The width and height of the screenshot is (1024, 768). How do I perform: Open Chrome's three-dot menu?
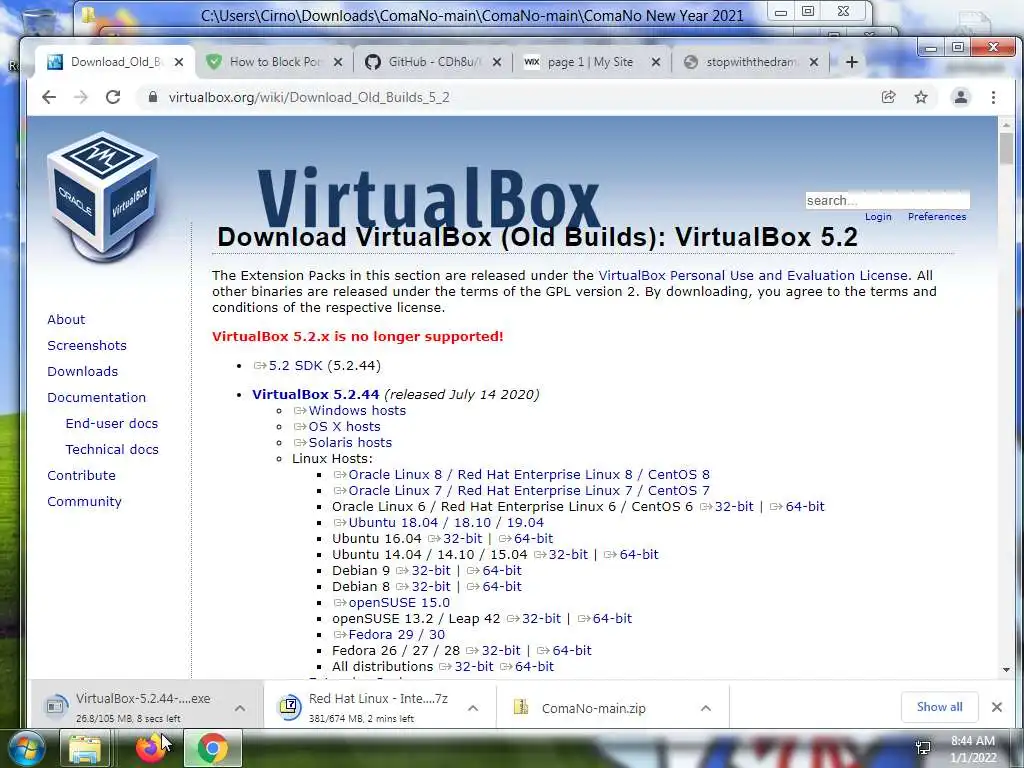pyautogui.click(x=993, y=97)
